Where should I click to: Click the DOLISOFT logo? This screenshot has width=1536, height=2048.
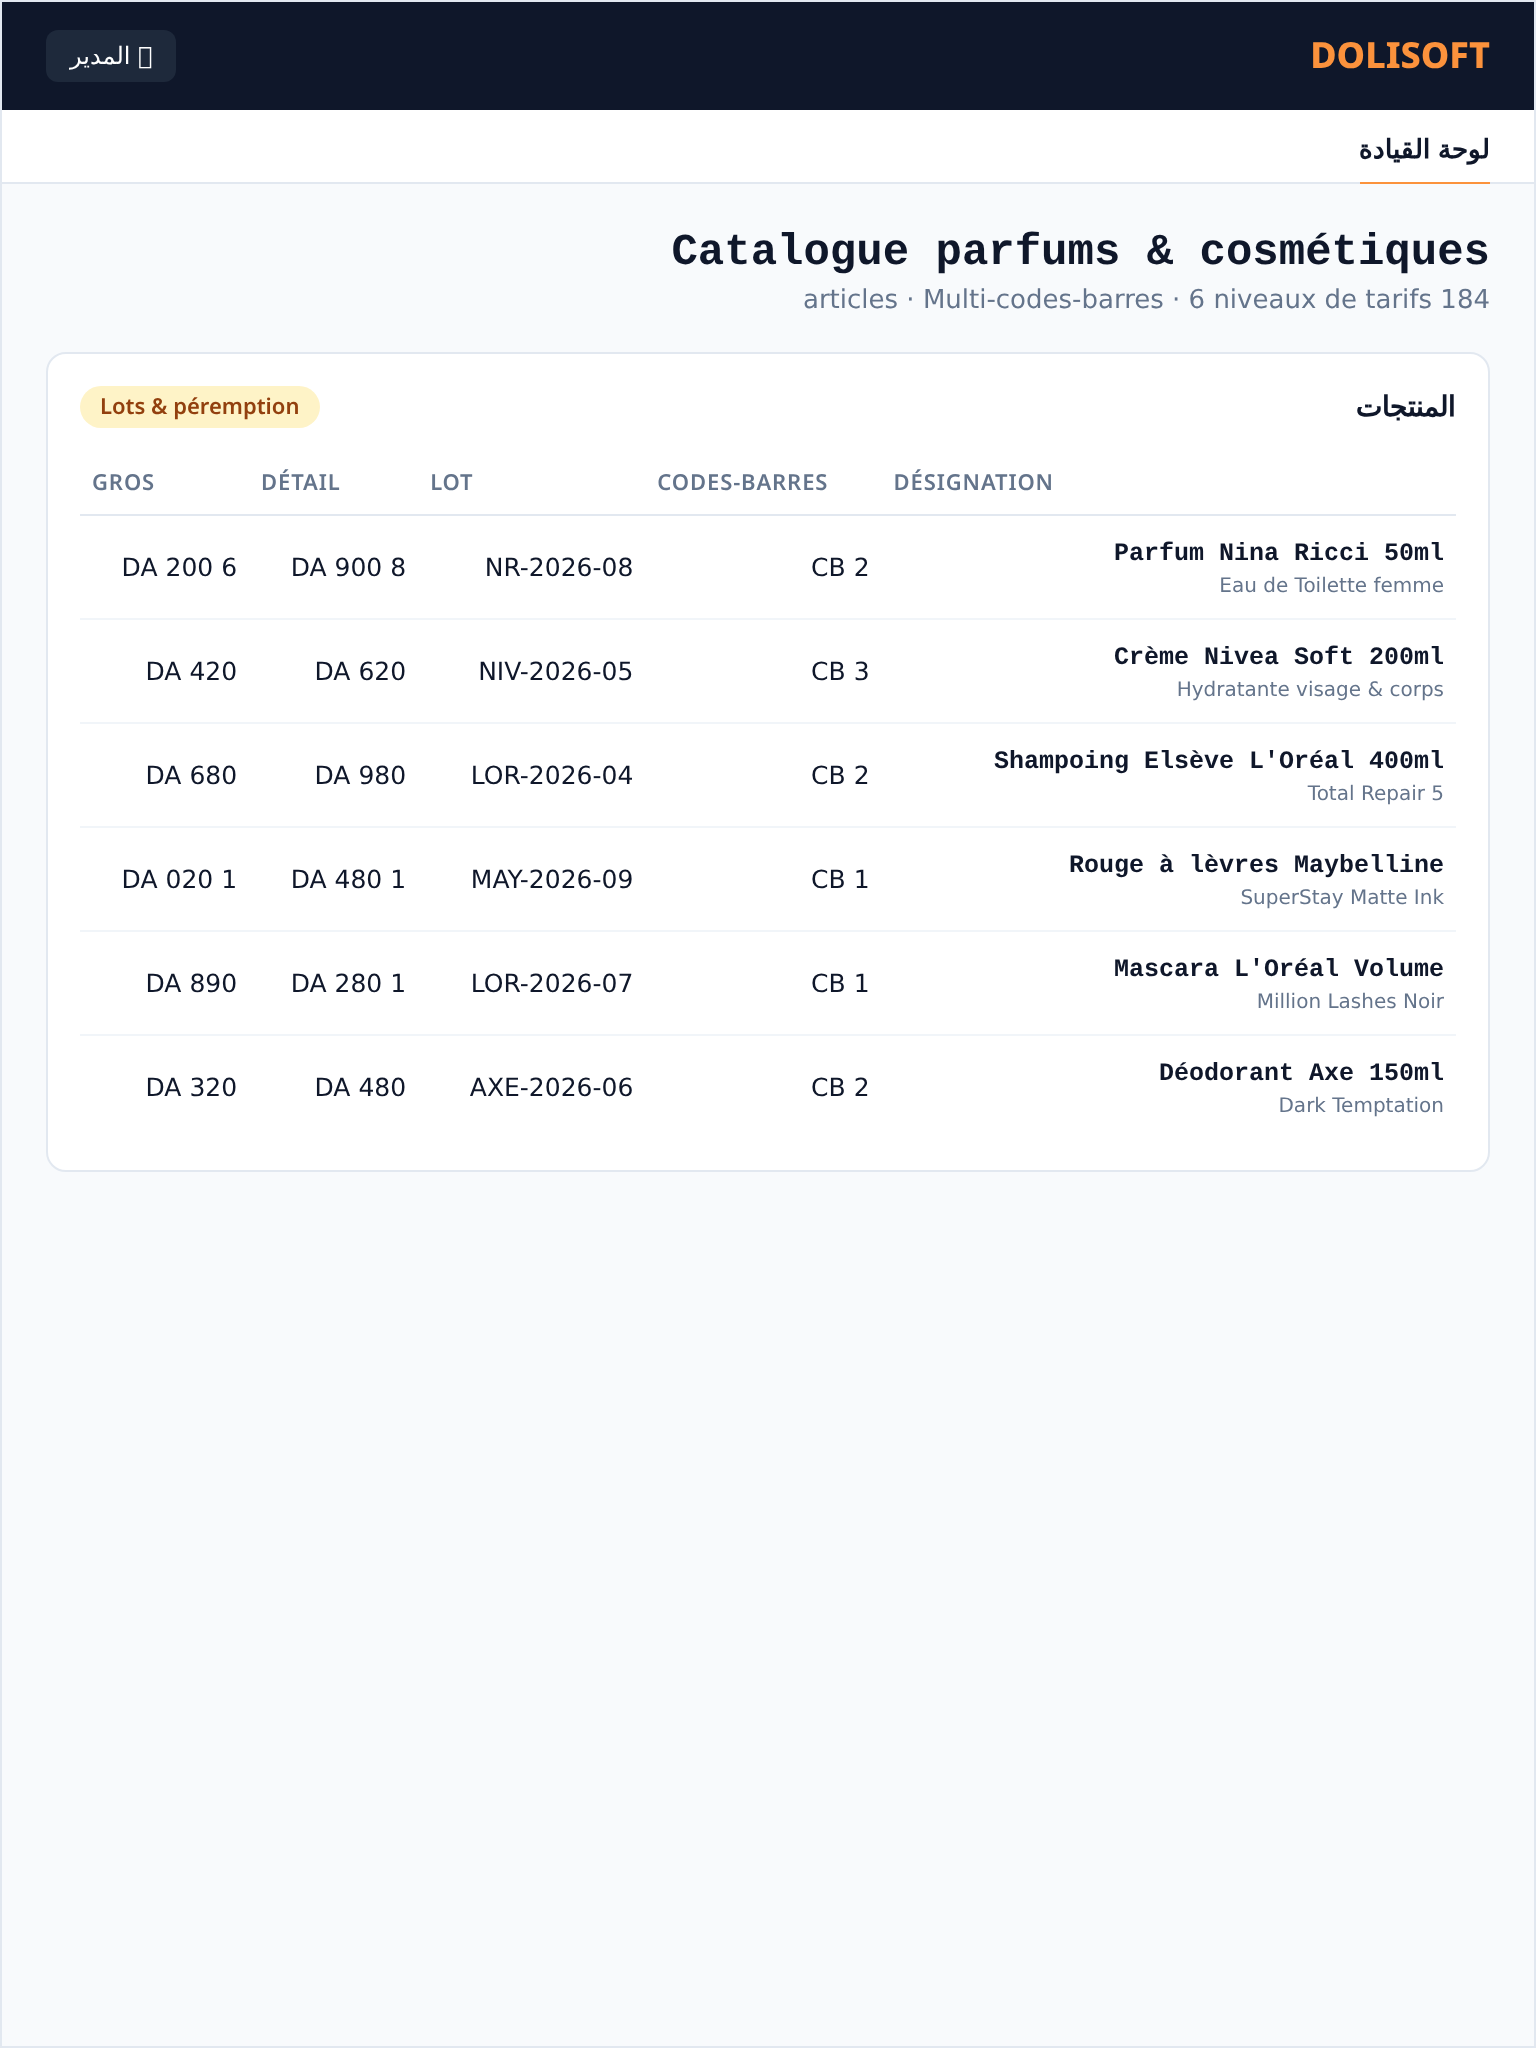click(x=1399, y=56)
